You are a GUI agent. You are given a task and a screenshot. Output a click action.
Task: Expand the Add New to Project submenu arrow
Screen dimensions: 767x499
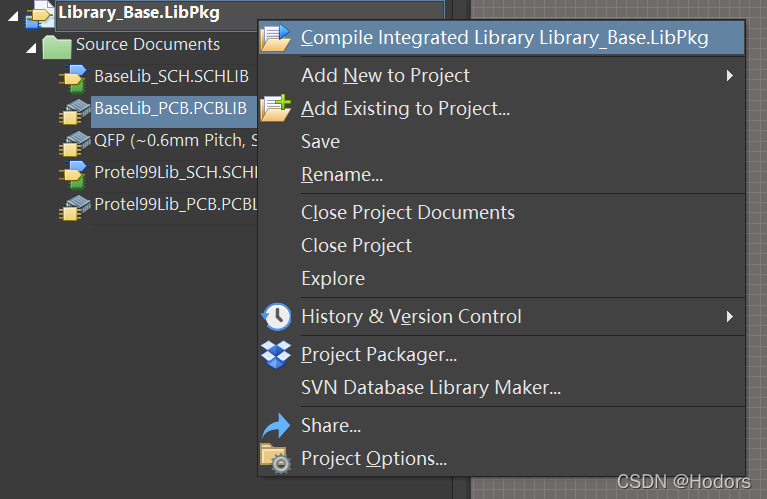730,75
